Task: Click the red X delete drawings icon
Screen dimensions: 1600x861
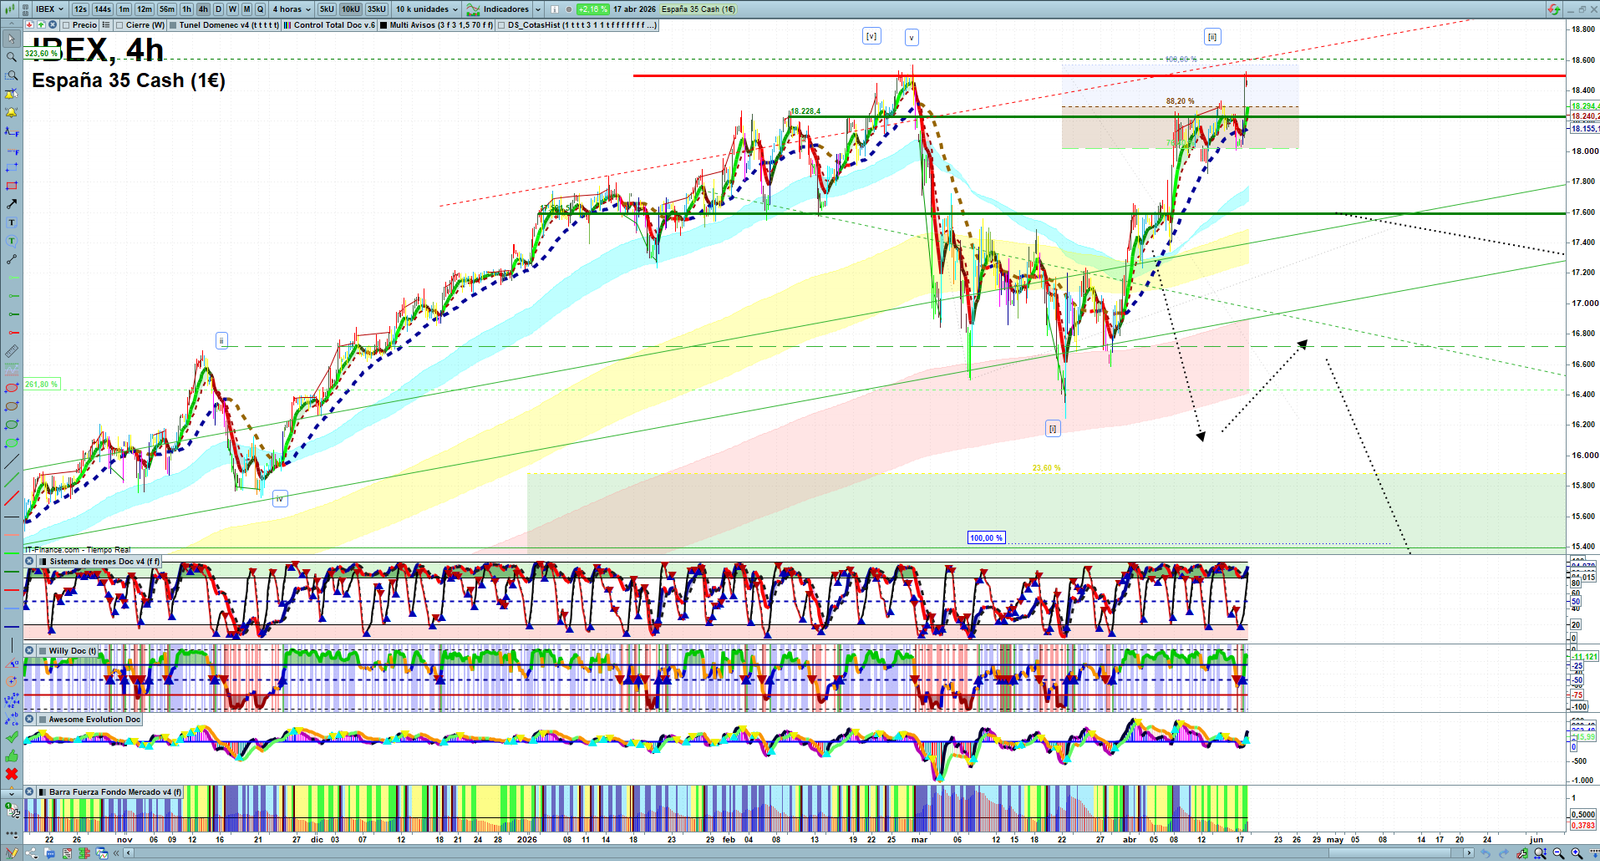Action: click(12, 774)
